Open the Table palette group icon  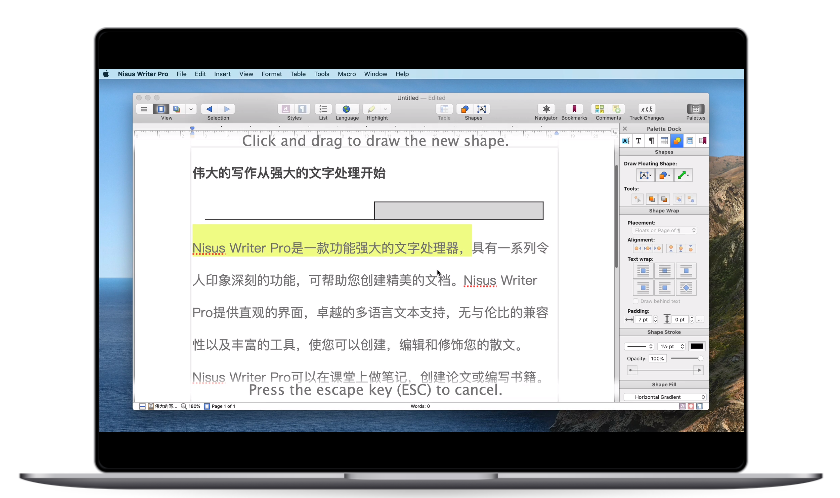pyautogui.click(x=664, y=141)
